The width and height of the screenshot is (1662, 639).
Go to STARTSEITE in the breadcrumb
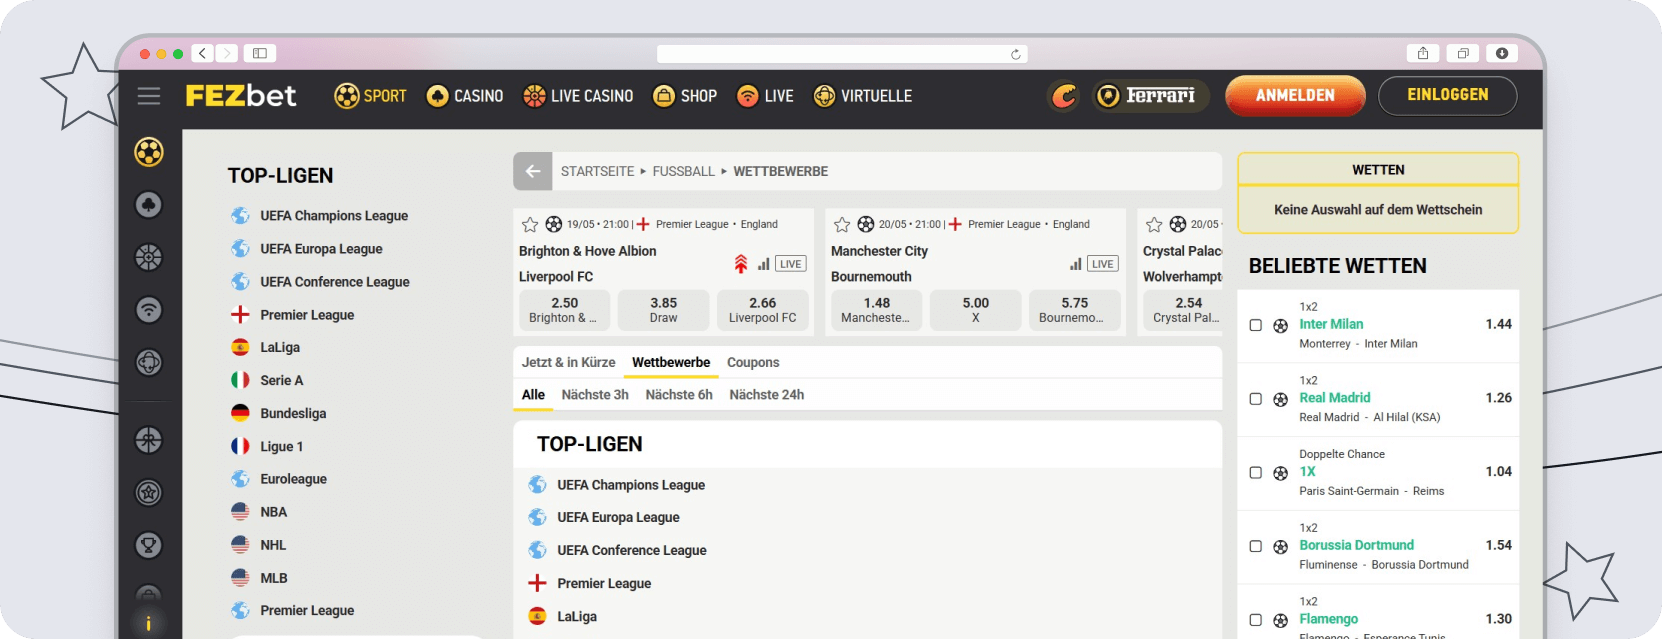tap(598, 172)
